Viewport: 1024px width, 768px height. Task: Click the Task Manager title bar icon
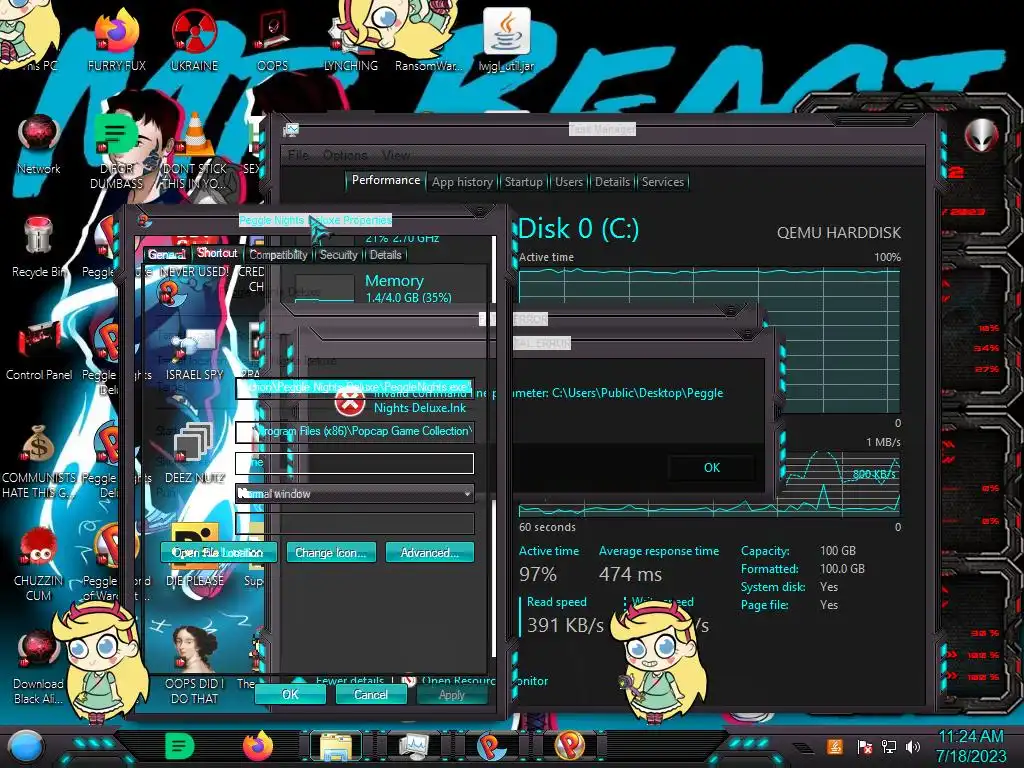coord(291,130)
